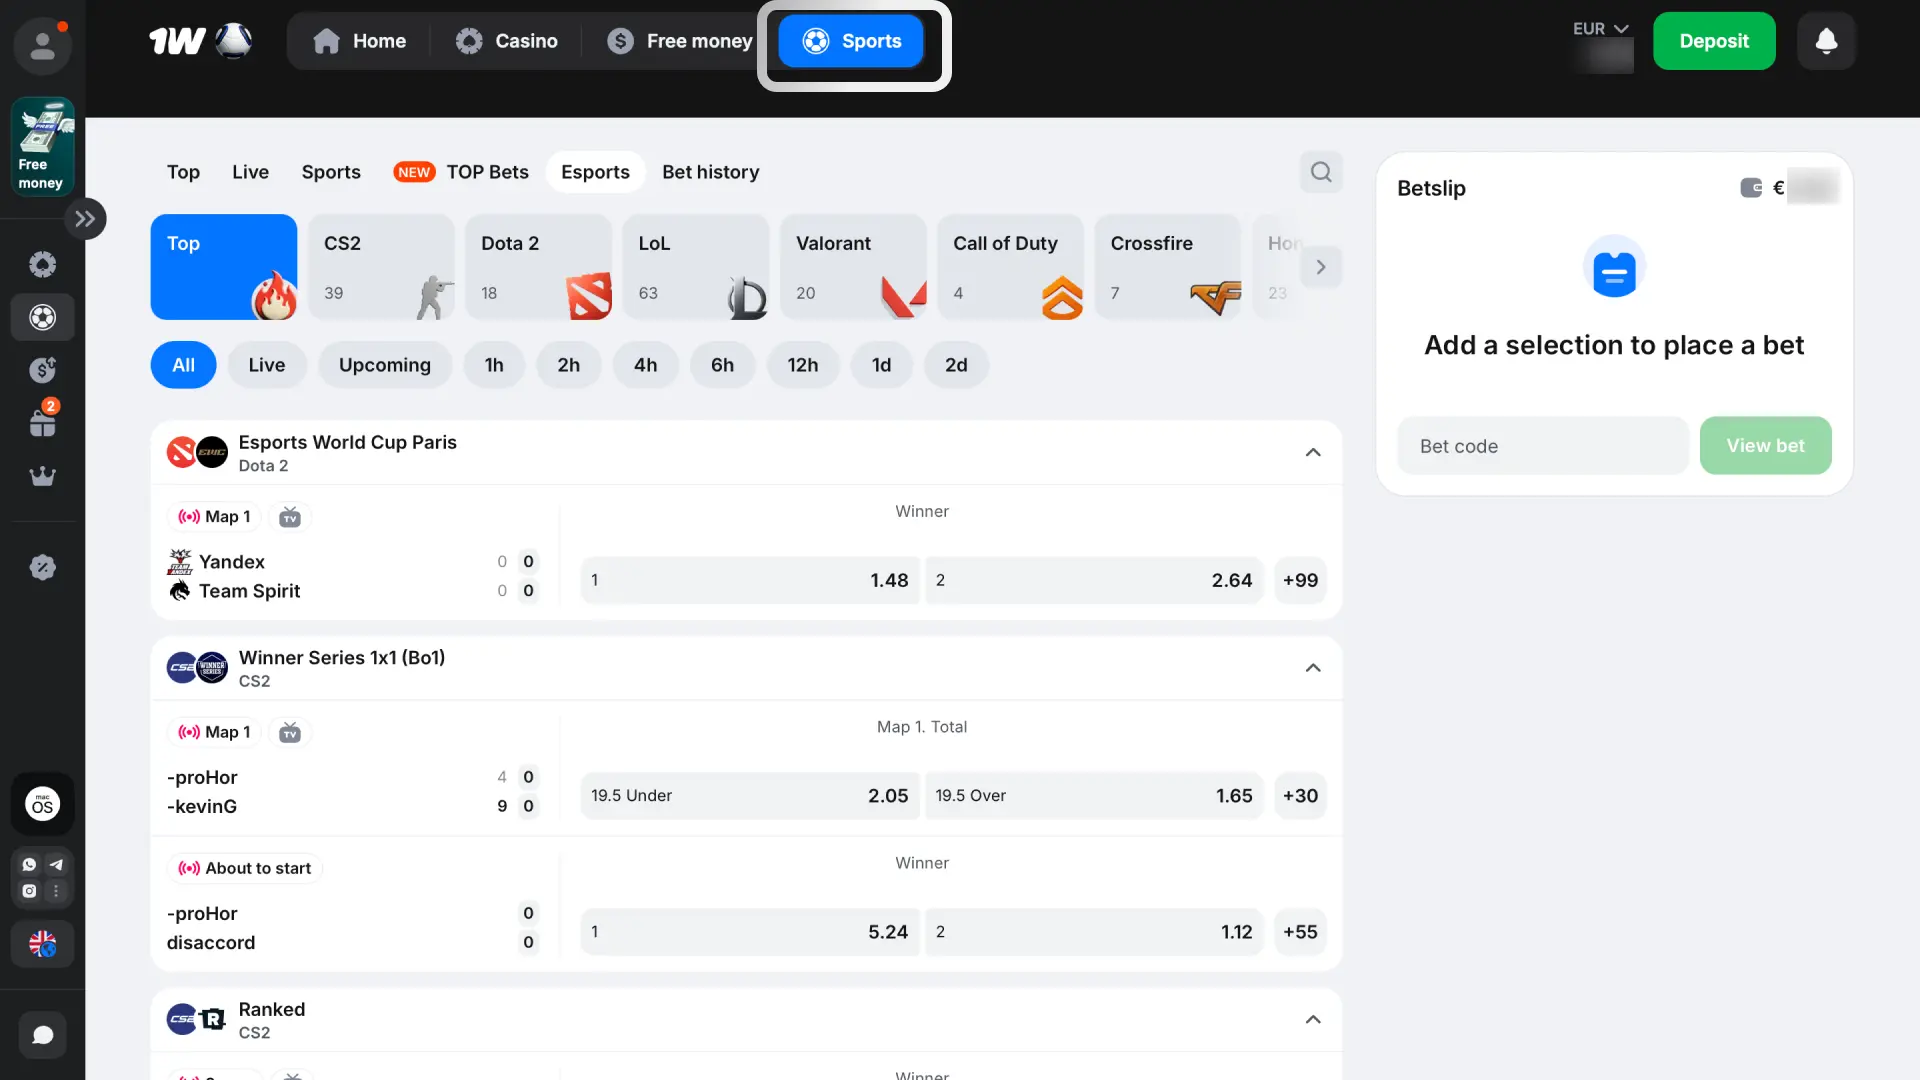Collapse the Esports World Cup Paris section
This screenshot has width=1920, height=1080.
pos(1313,452)
